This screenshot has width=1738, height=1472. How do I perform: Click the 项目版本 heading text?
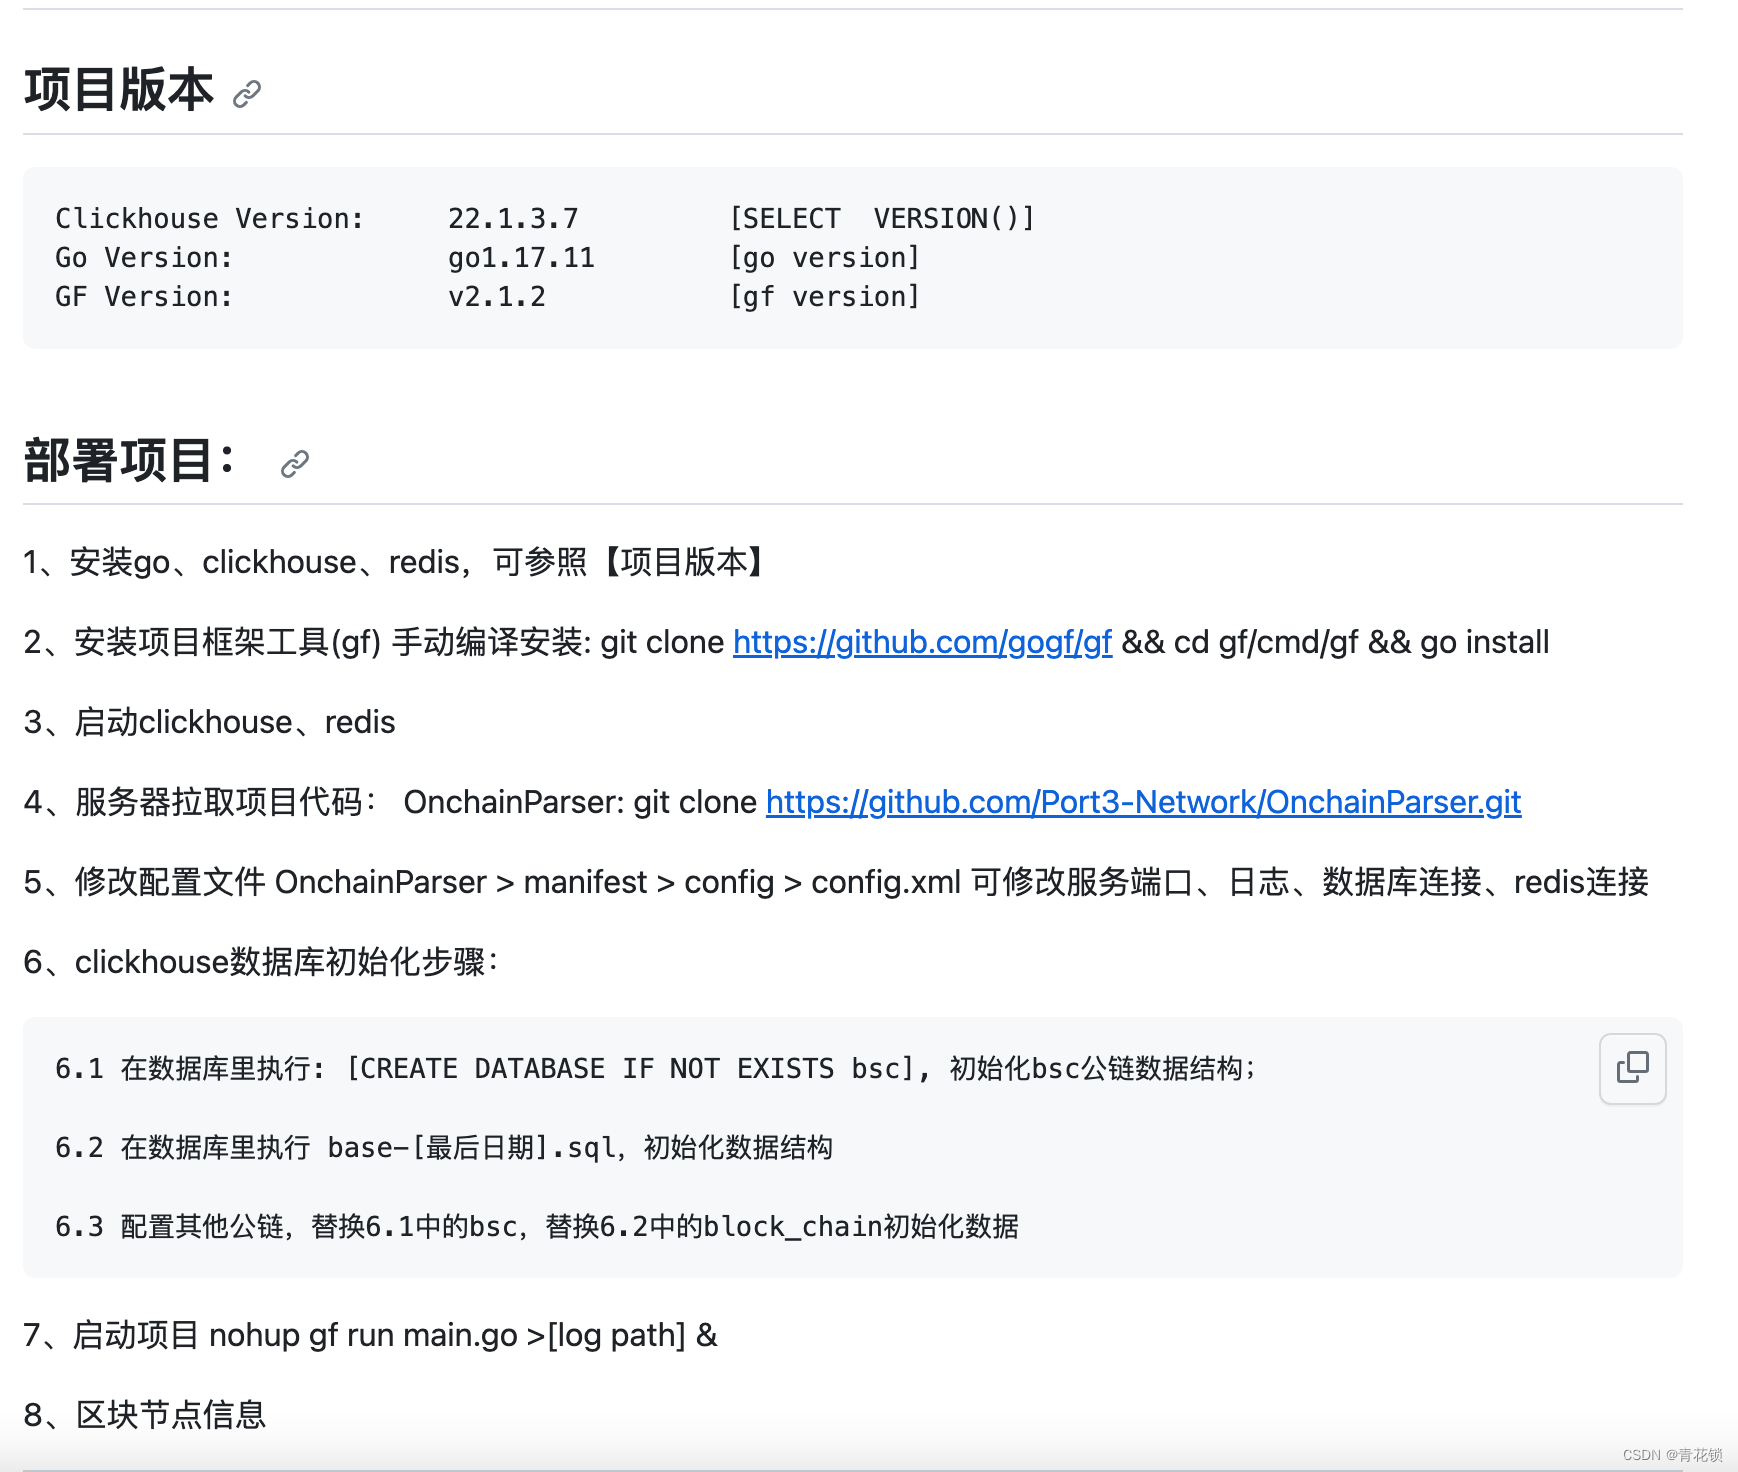pyautogui.click(x=119, y=90)
